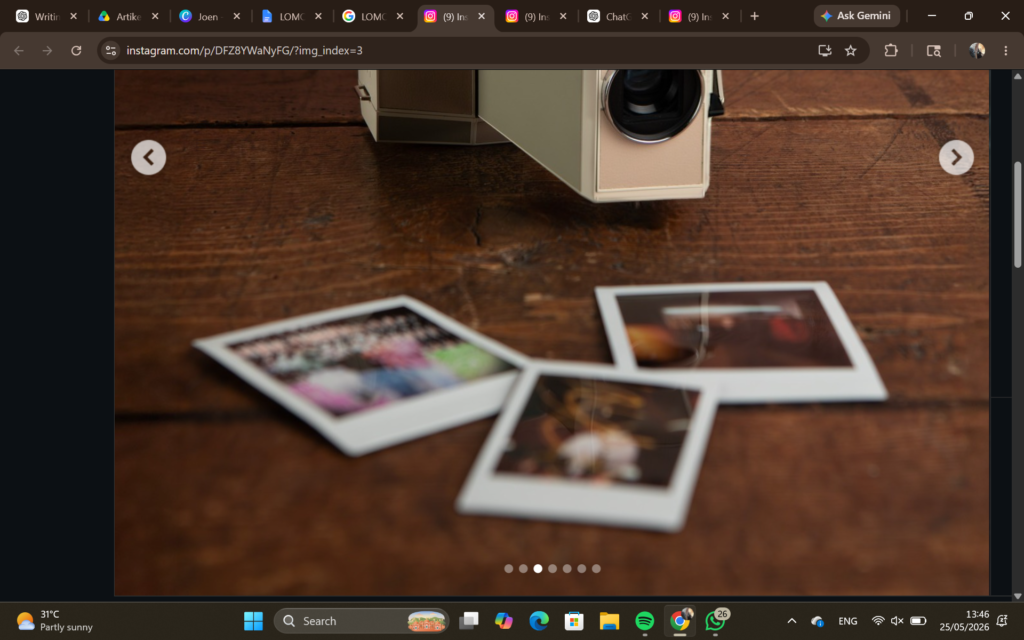1024x640 pixels.
Task: Go back to the previous carousel image
Action: tap(148, 157)
